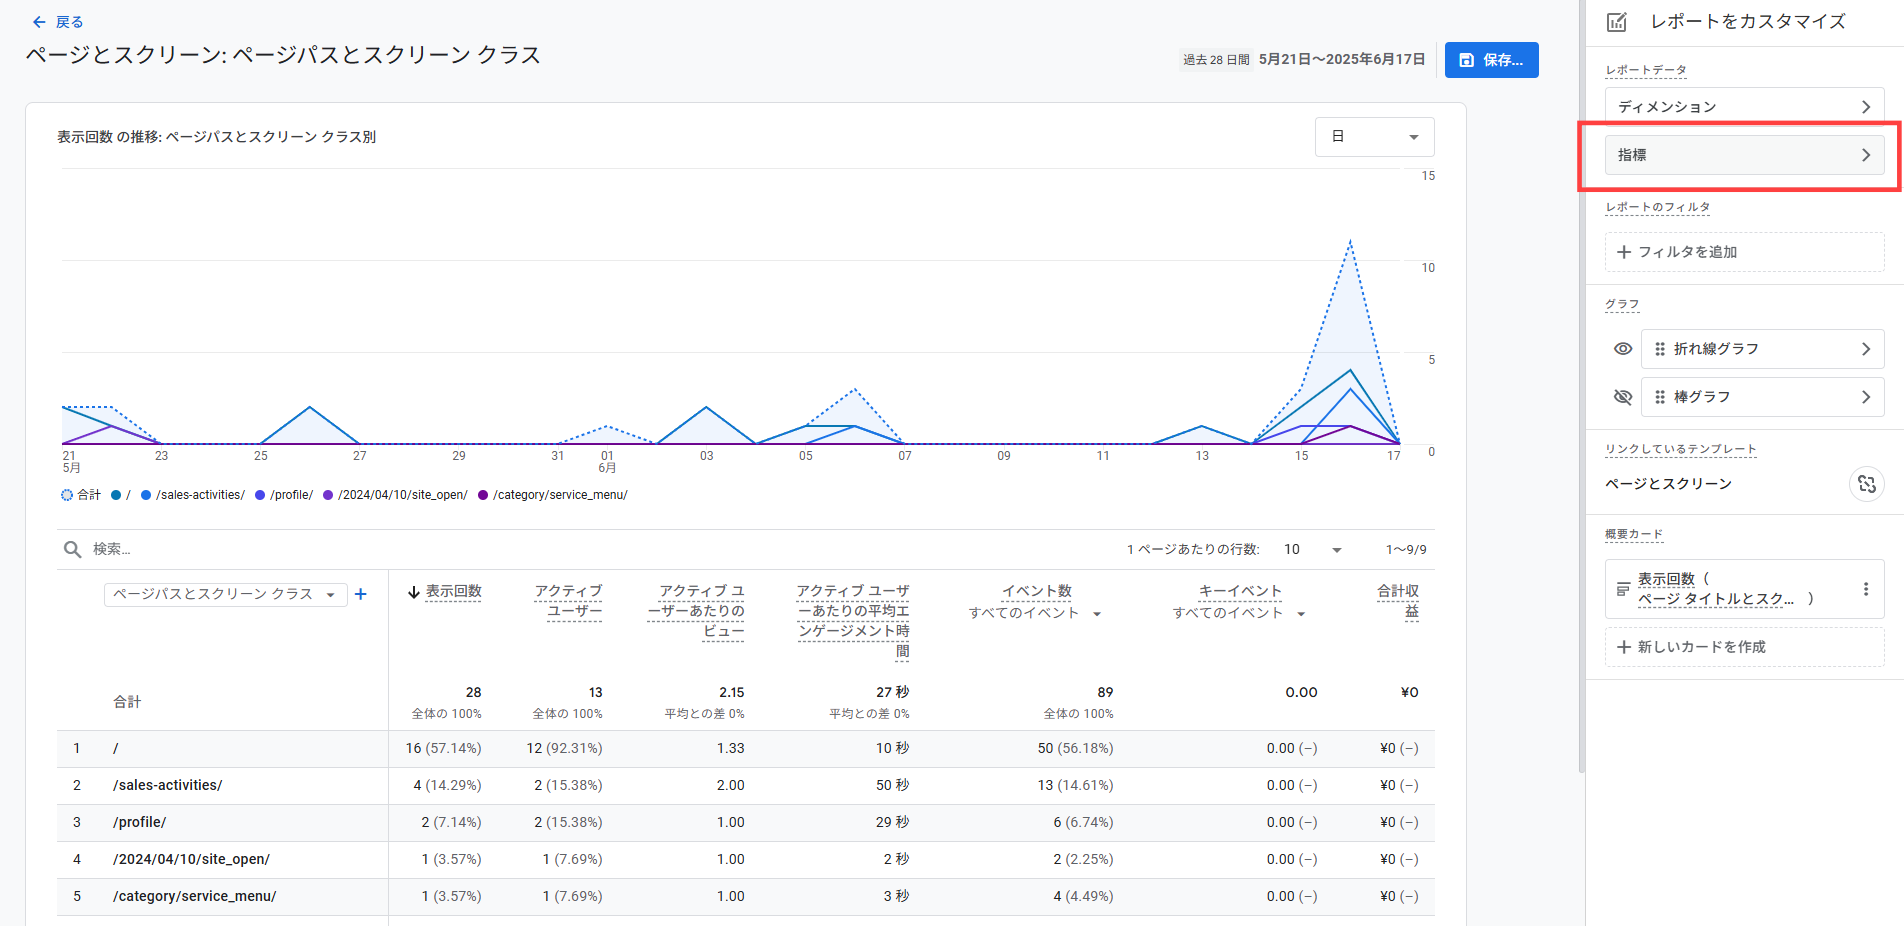Click the リンクしているテンプレート label
1904x926 pixels.
pyautogui.click(x=1681, y=449)
